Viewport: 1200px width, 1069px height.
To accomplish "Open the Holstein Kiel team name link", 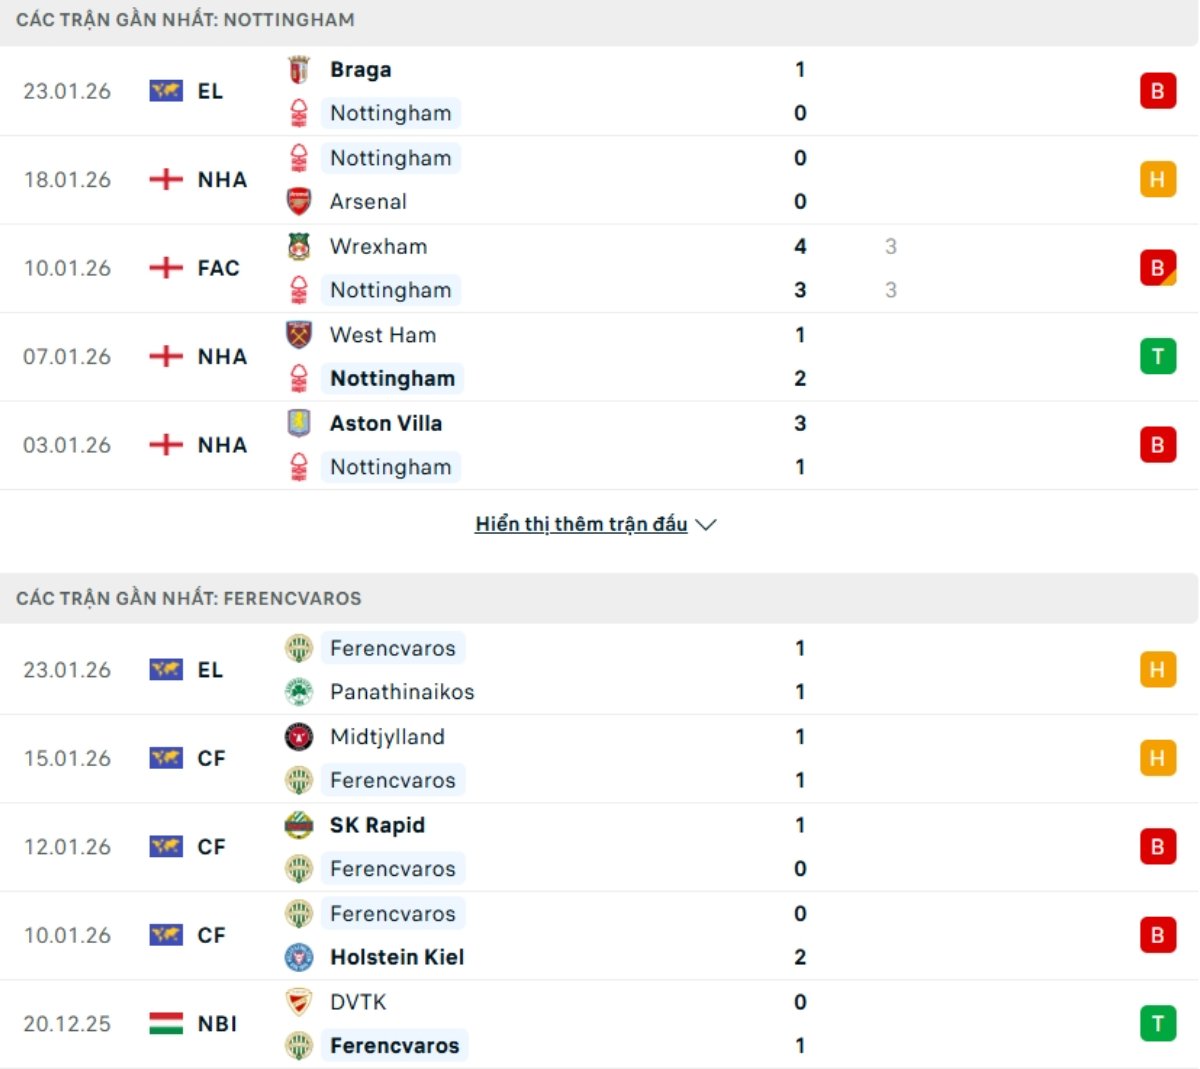I will 397,957.
